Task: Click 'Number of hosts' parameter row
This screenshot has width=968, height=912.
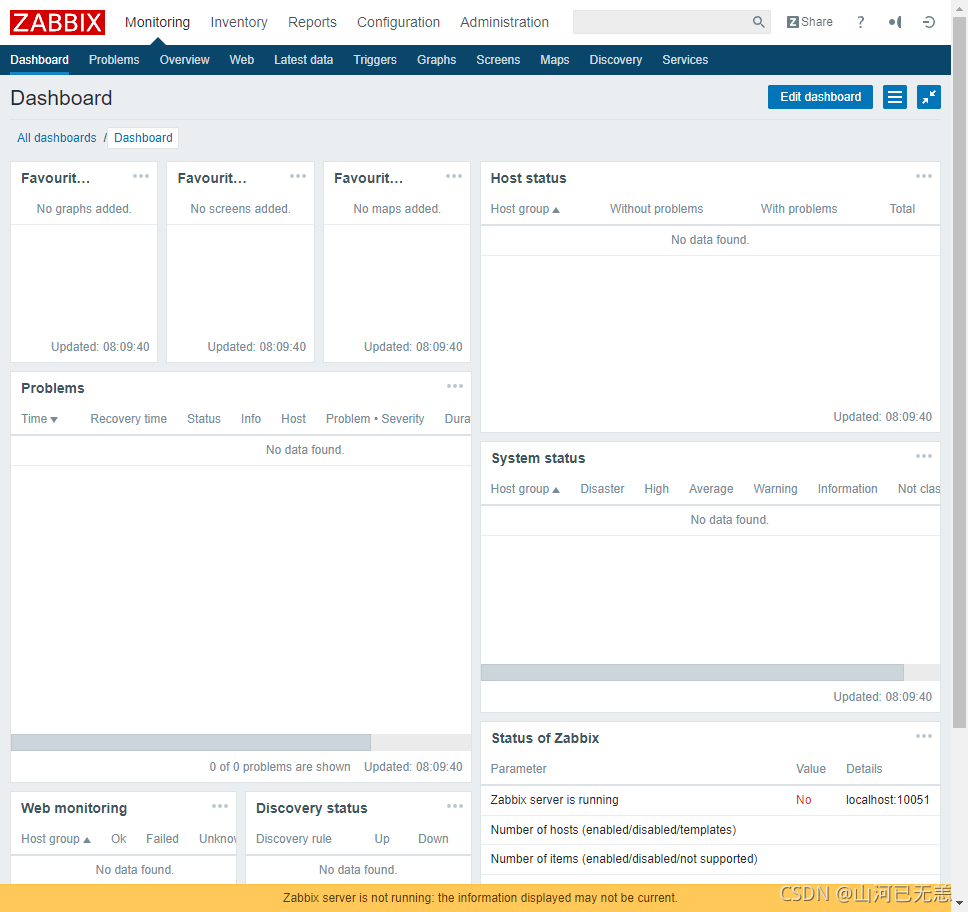Action: point(710,829)
